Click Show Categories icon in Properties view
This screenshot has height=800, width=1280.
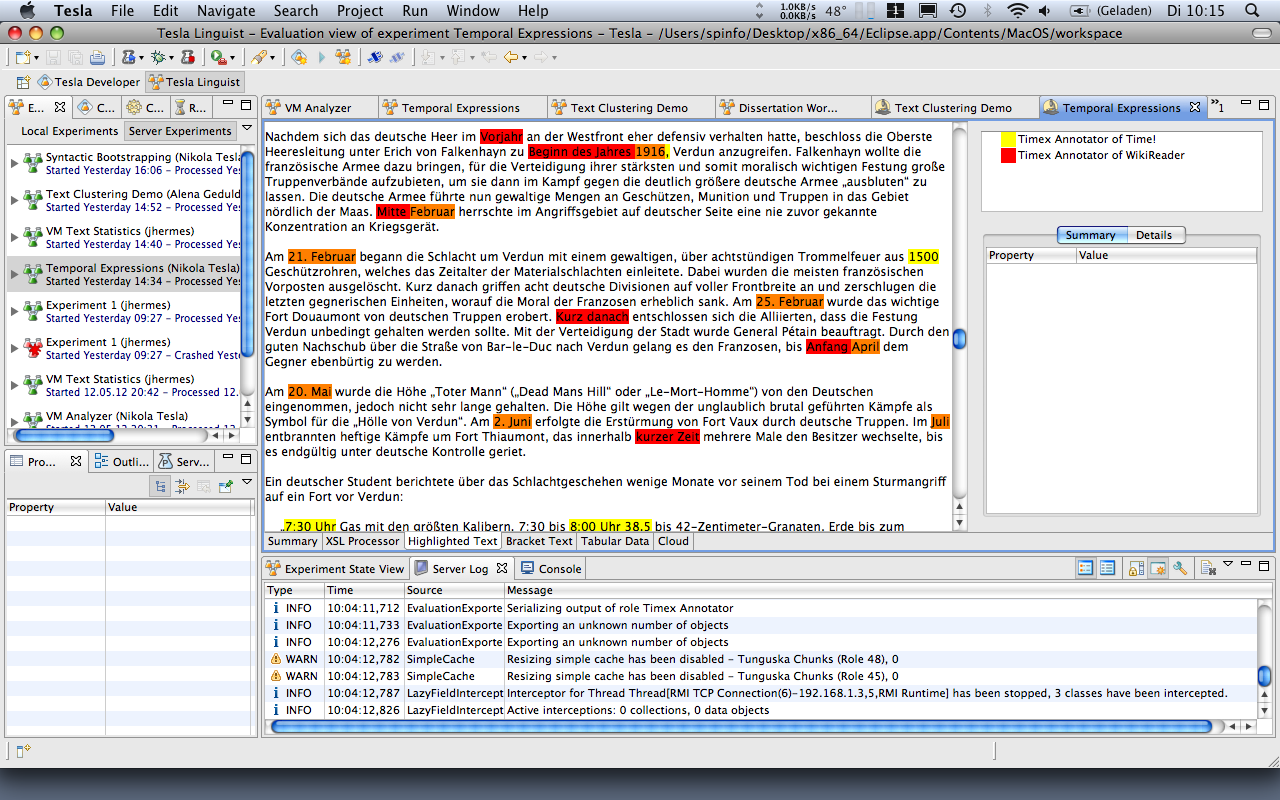click(x=161, y=486)
